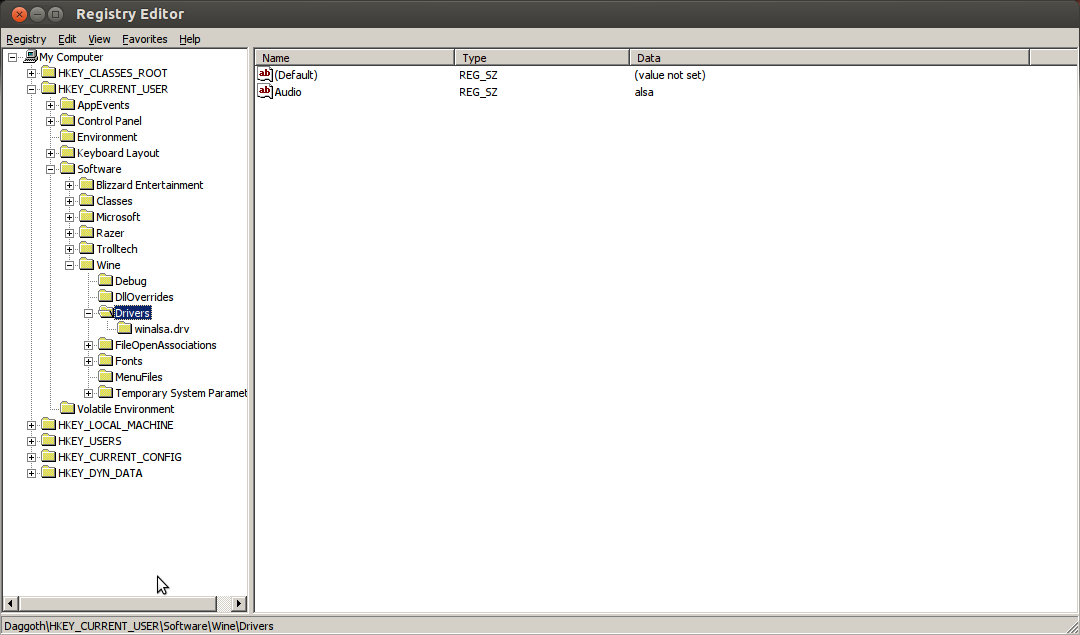1080x635 pixels.
Task: Expand the Classes key
Action: 70,201
